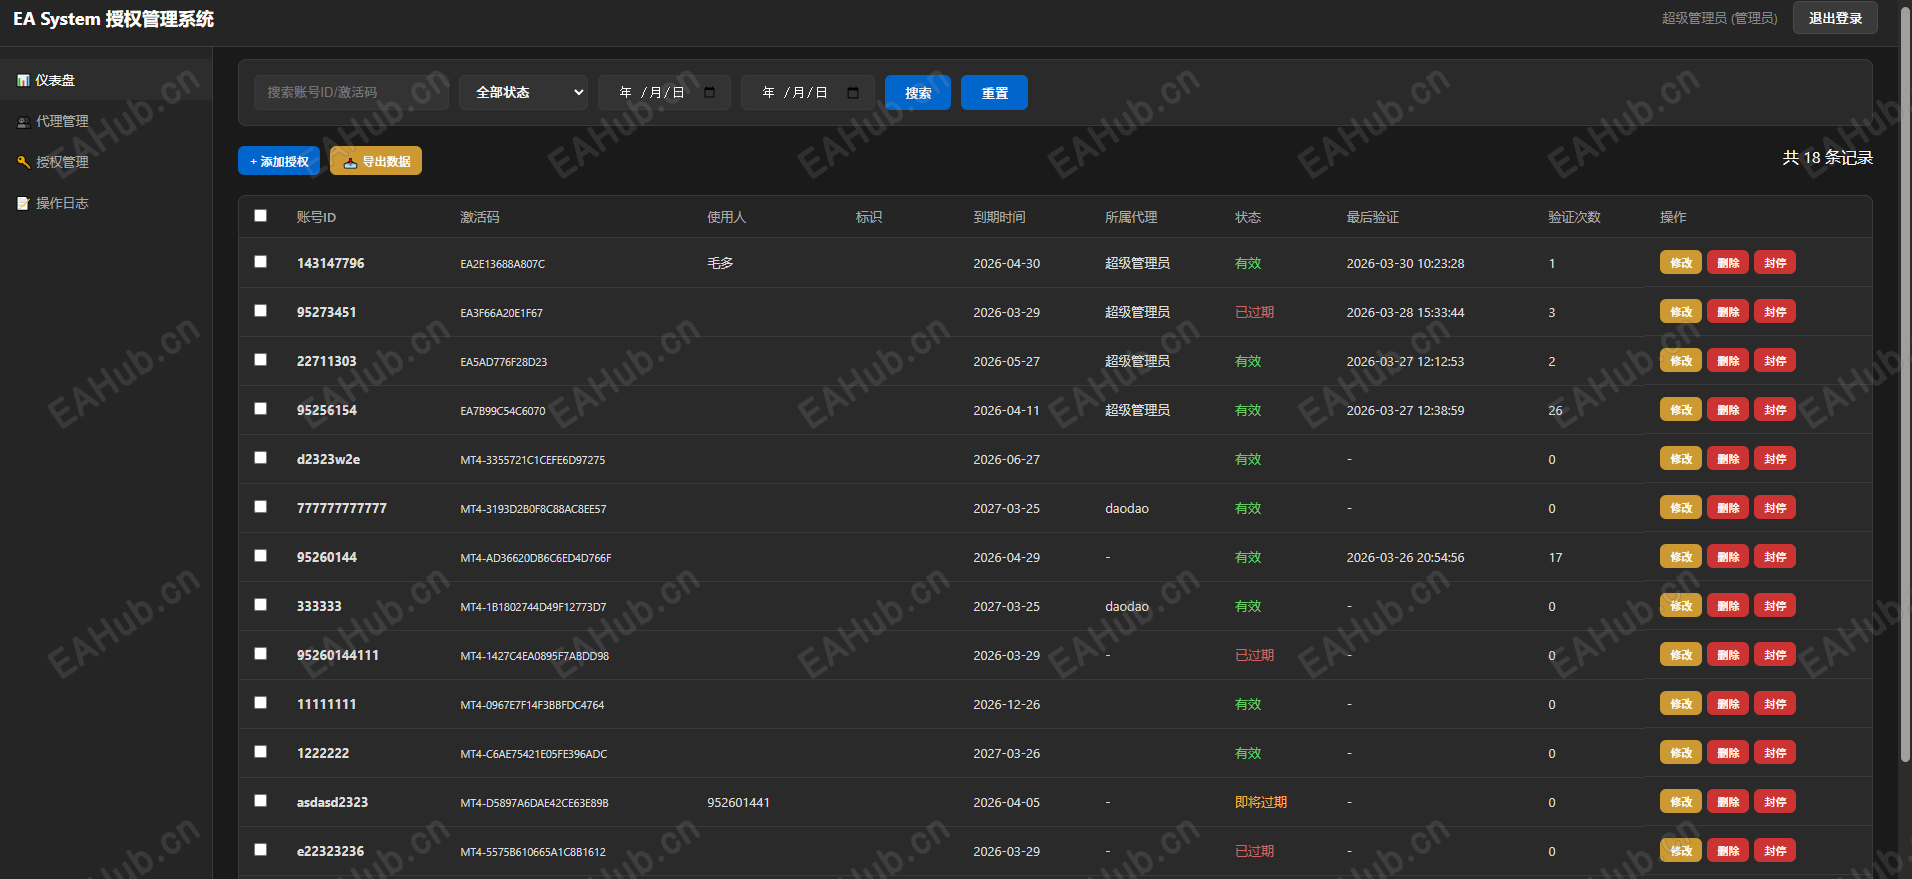The height and width of the screenshot is (879, 1912).
Task: Click 修改 for account 22711303
Action: point(1681,361)
